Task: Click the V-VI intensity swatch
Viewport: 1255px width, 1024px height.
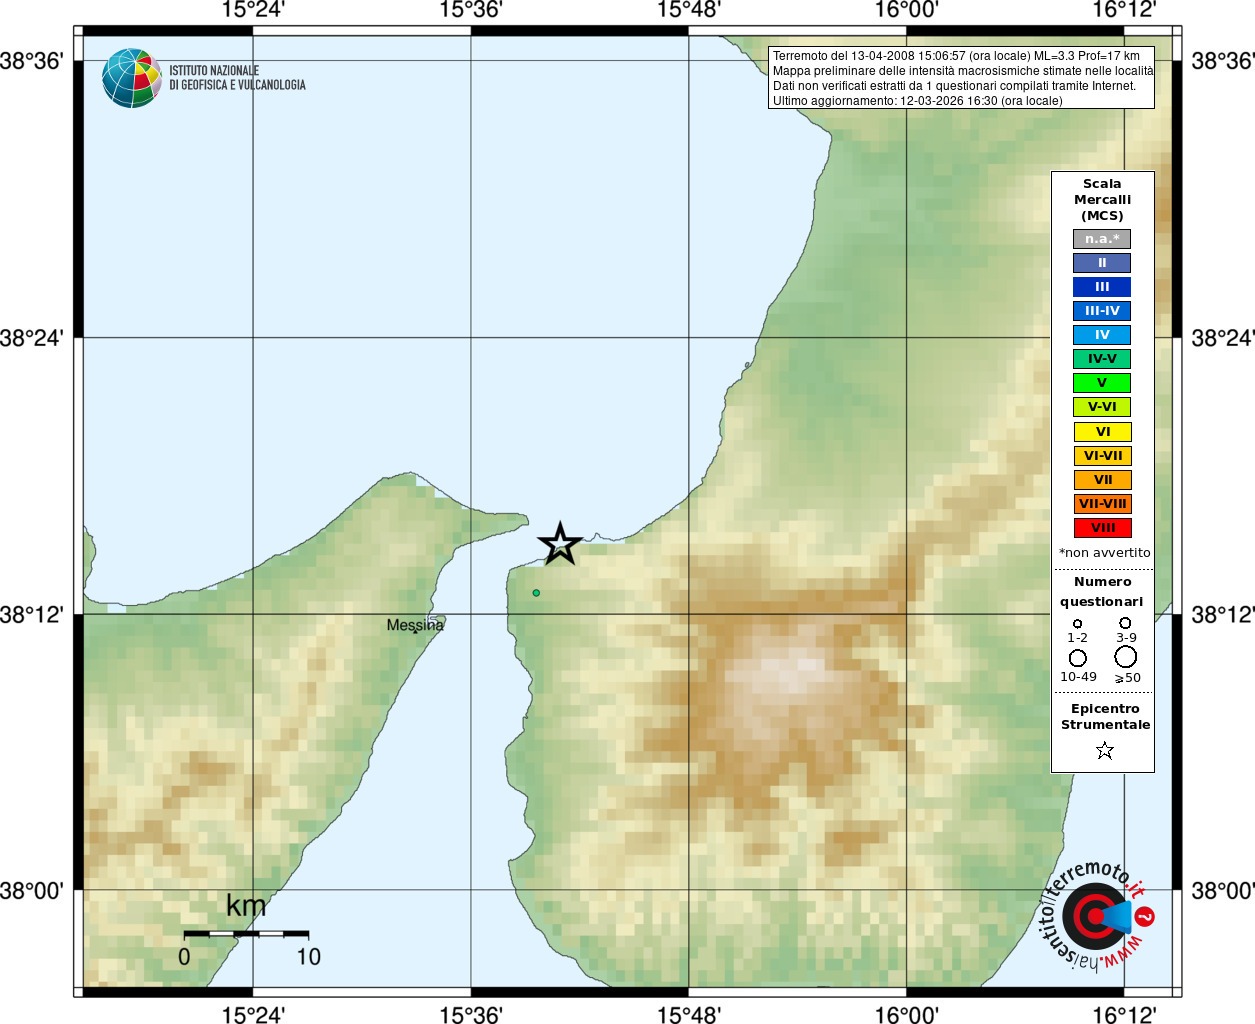Action: [x=1102, y=407]
